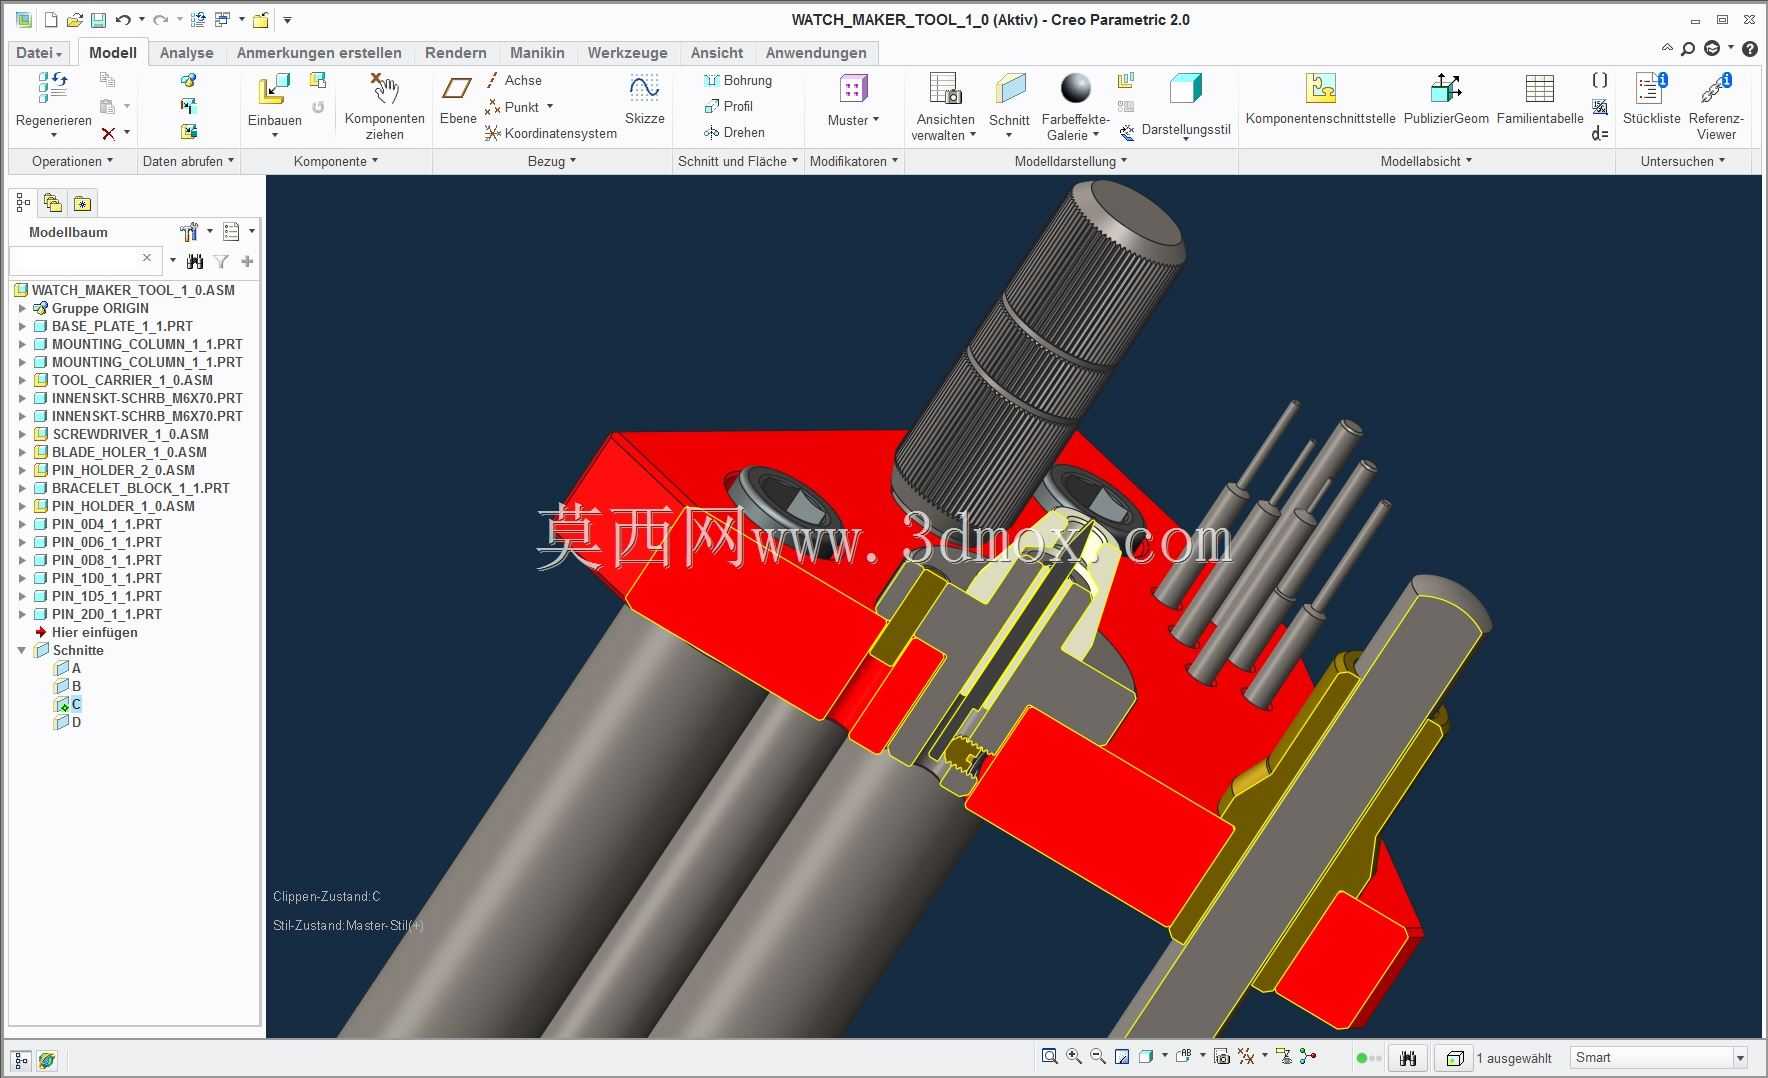Expand the Modellabsicht group dropdown
The width and height of the screenshot is (1768, 1078).
point(1427,161)
